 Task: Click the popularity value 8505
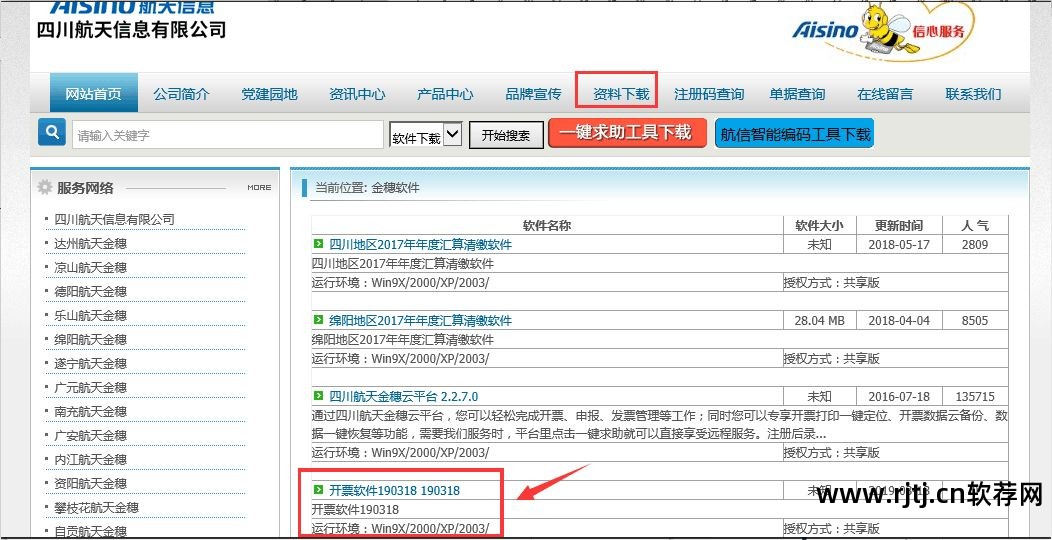(x=975, y=321)
